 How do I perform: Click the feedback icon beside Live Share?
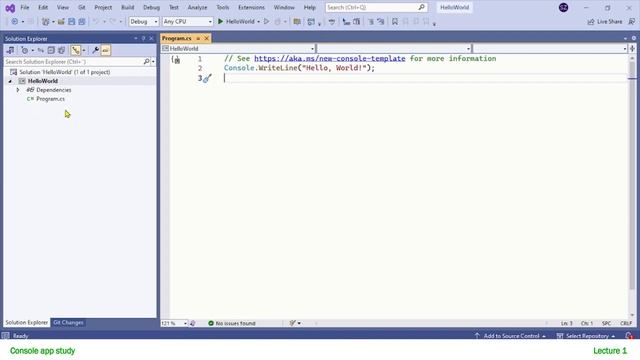click(632, 22)
